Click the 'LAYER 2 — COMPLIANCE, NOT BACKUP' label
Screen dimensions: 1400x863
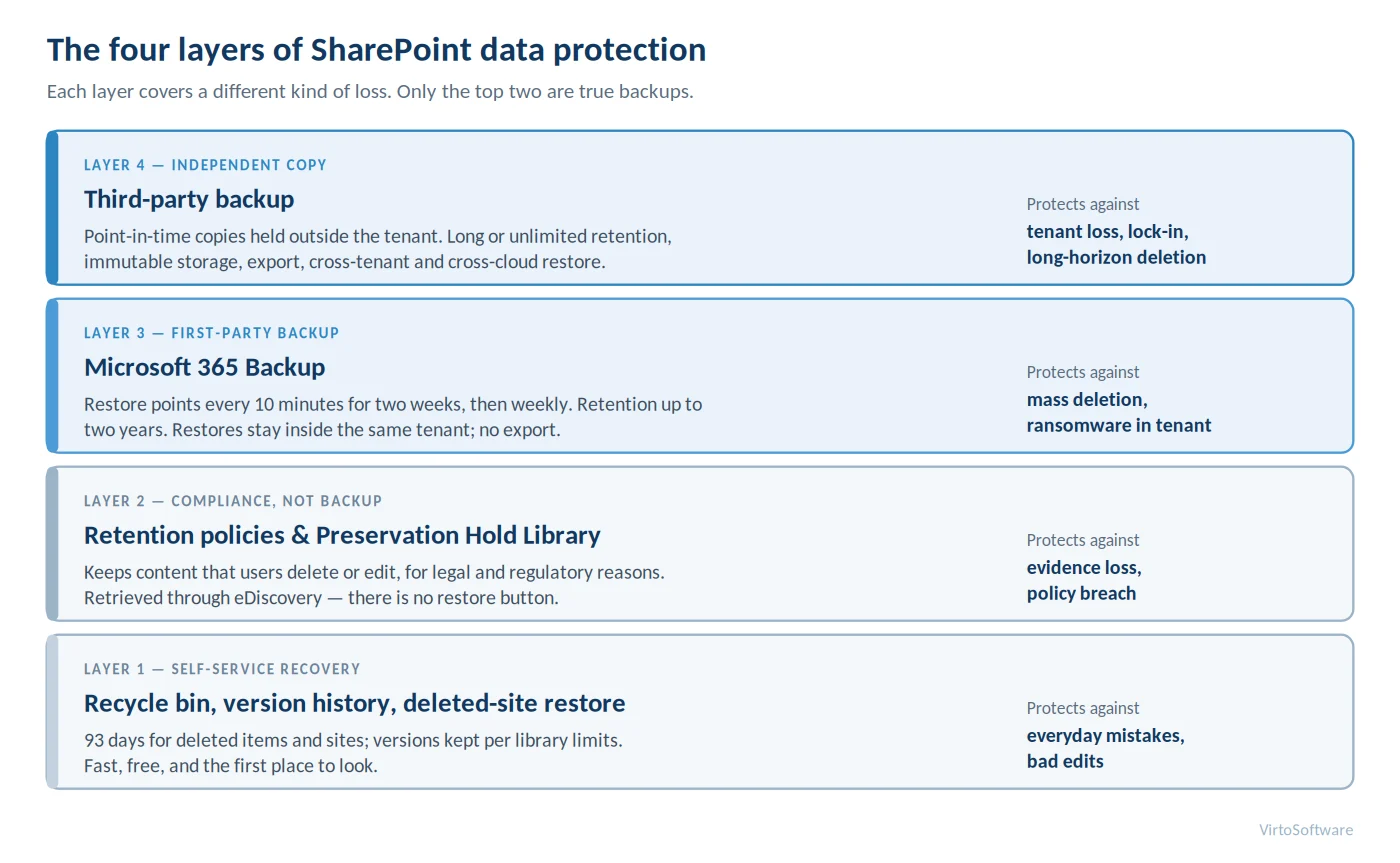click(x=233, y=501)
